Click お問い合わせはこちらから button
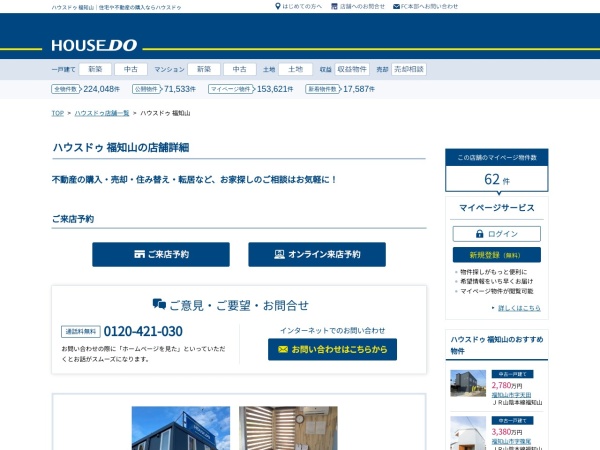Viewport: 600px width, 450px height. [332, 349]
